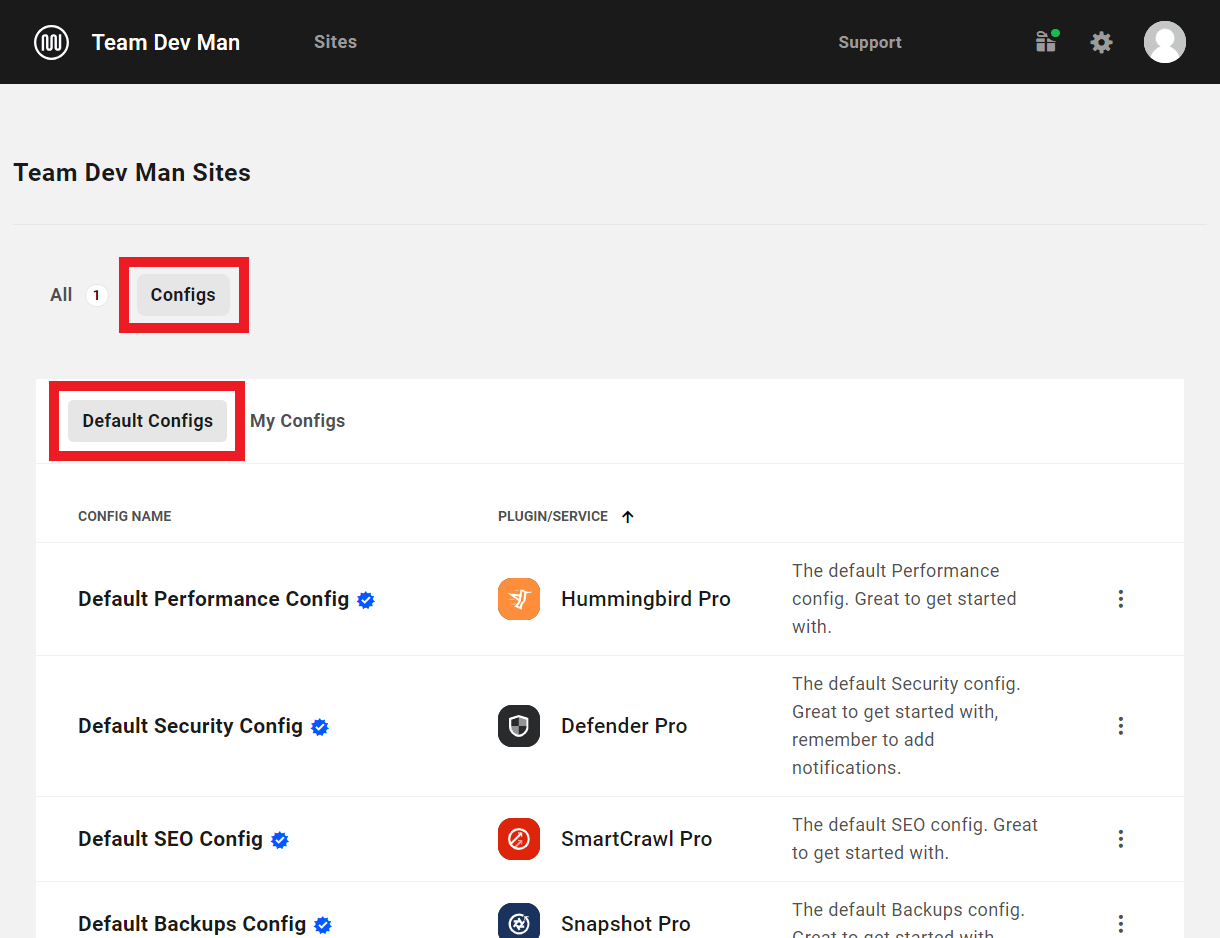1220x938 pixels.
Task: Click the Hummingbird Pro label
Action: point(646,599)
